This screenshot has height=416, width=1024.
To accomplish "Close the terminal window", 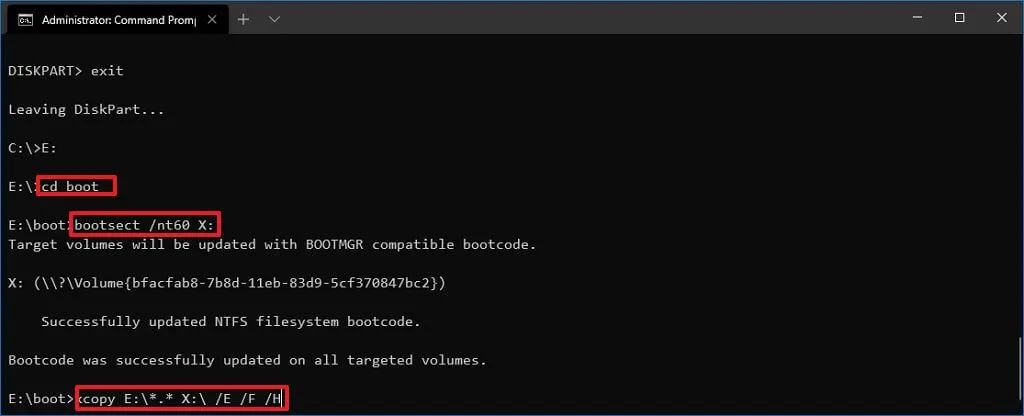I will click(x=1003, y=18).
